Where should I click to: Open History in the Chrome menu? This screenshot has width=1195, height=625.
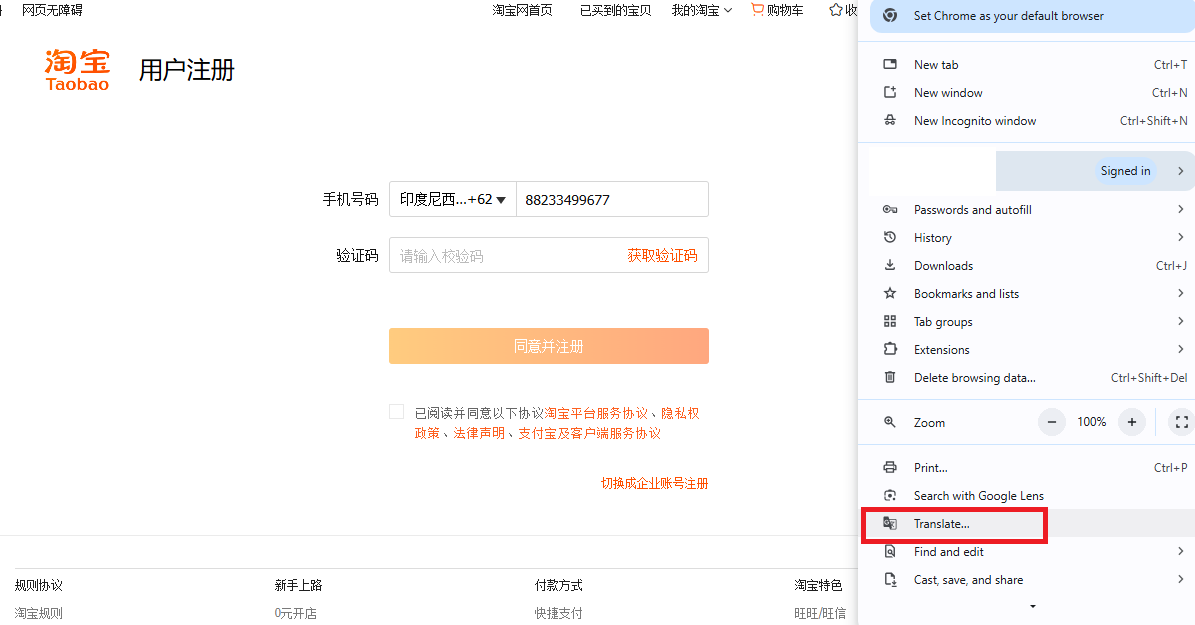click(x=932, y=237)
